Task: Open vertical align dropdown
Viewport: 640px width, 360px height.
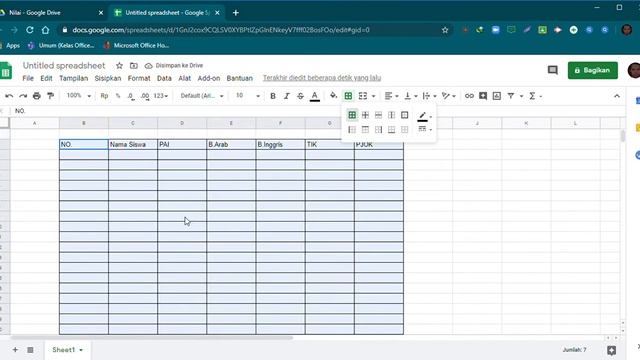Action: (x=410, y=96)
